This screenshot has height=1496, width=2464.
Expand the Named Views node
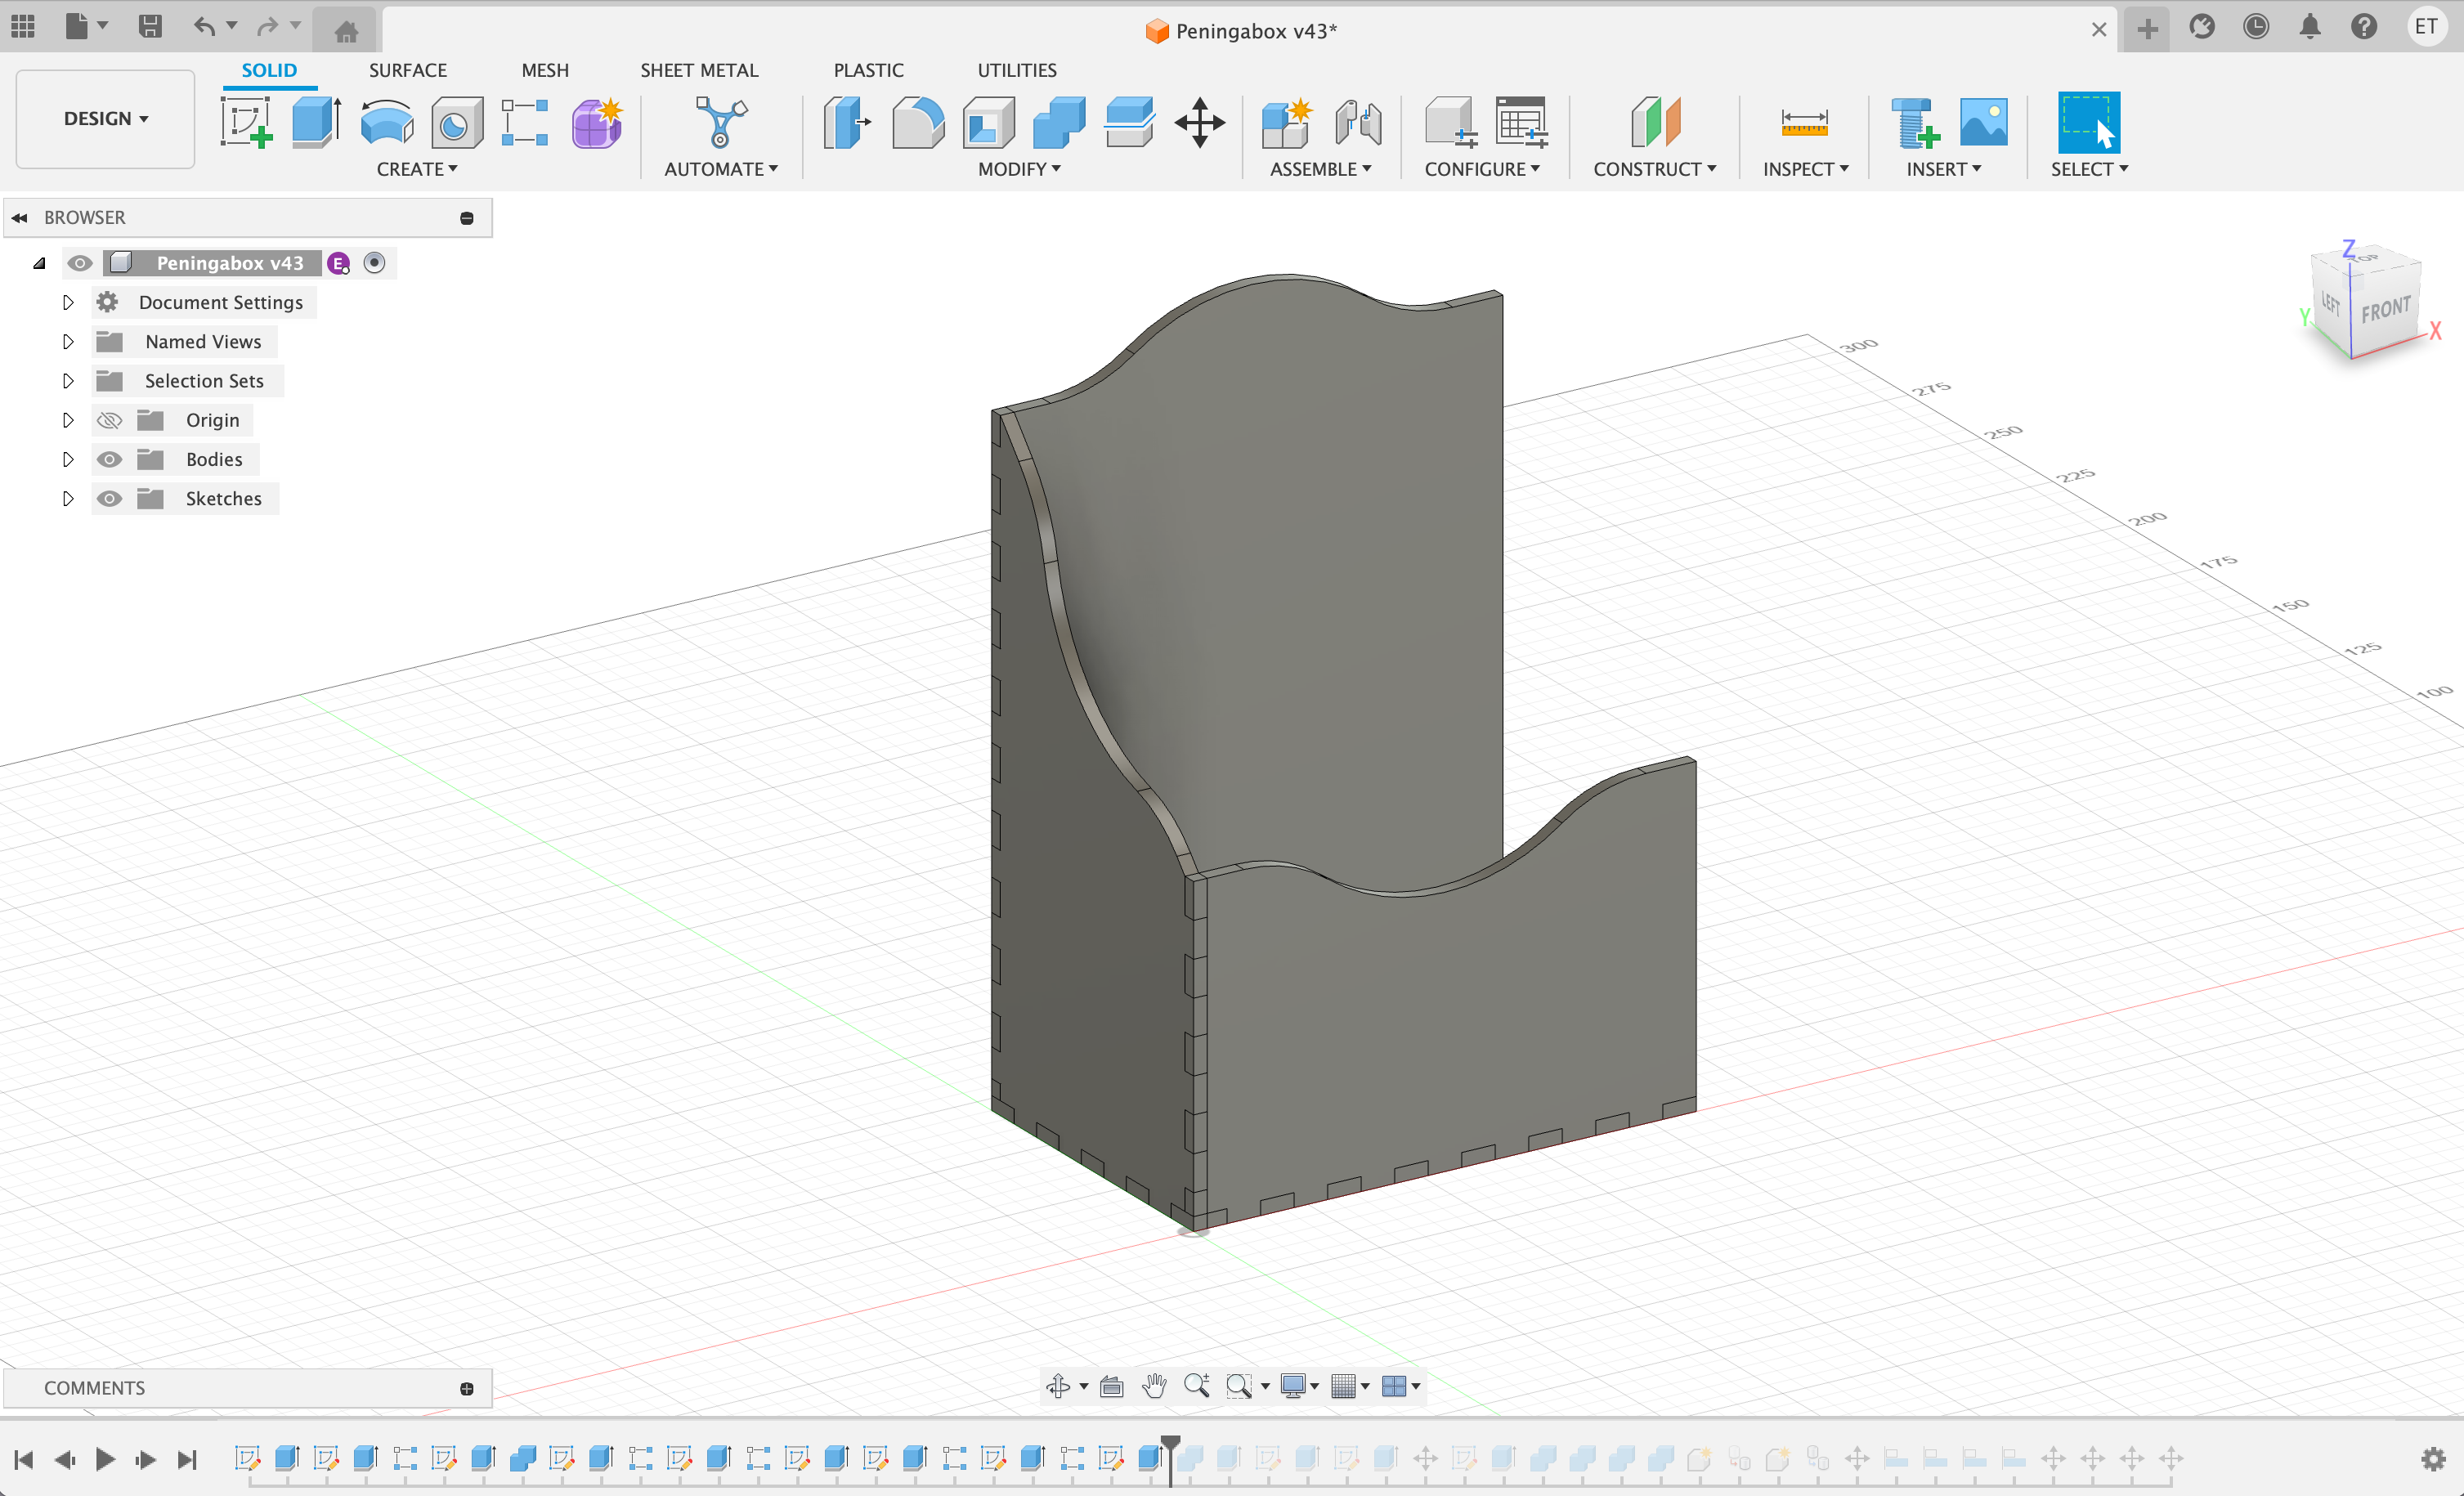click(x=68, y=341)
